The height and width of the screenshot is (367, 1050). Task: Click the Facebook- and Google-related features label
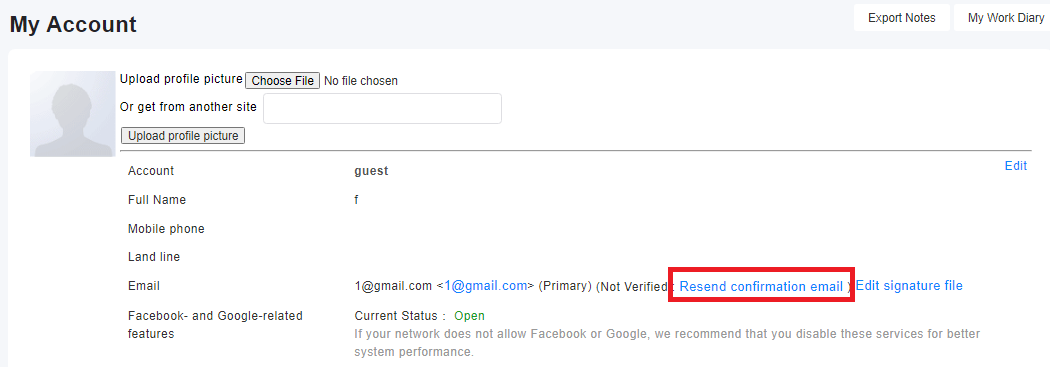[216, 324]
